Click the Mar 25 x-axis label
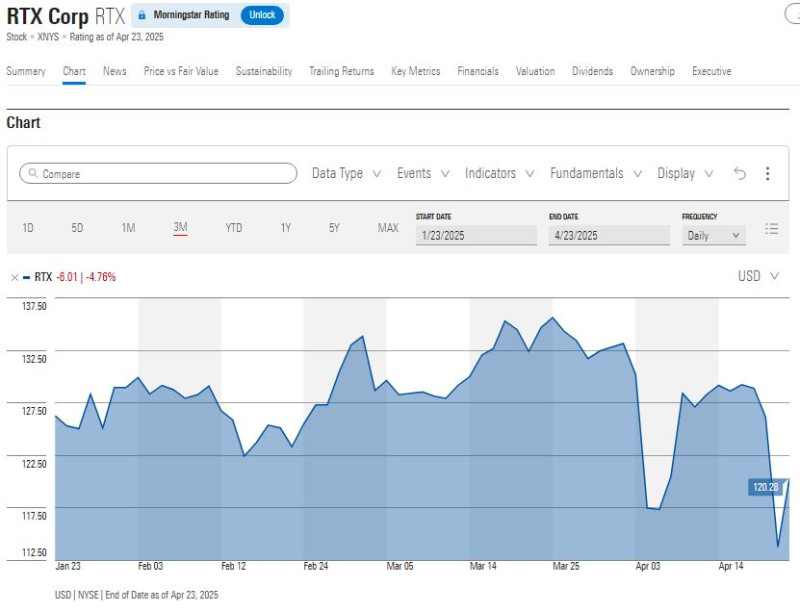This screenshot has height=612, width=800. point(566,566)
